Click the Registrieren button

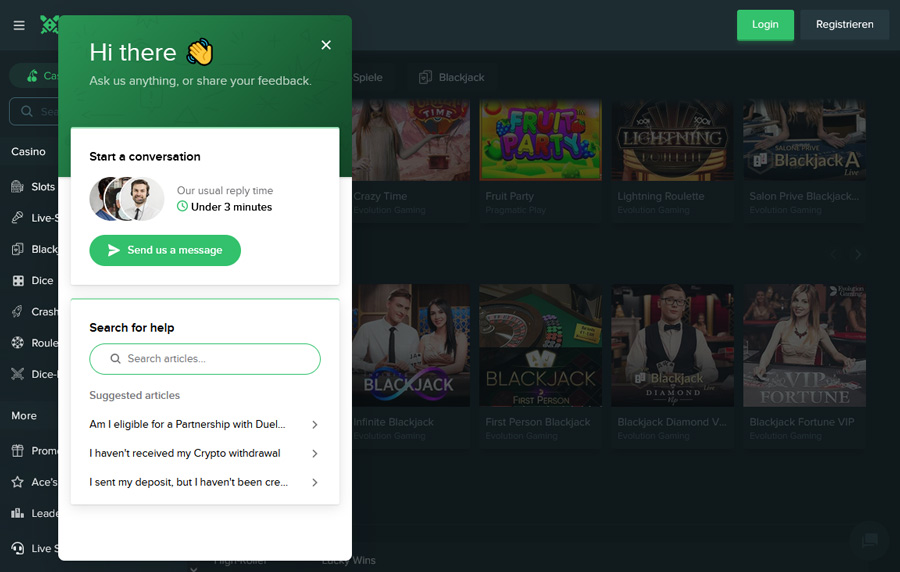844,25
